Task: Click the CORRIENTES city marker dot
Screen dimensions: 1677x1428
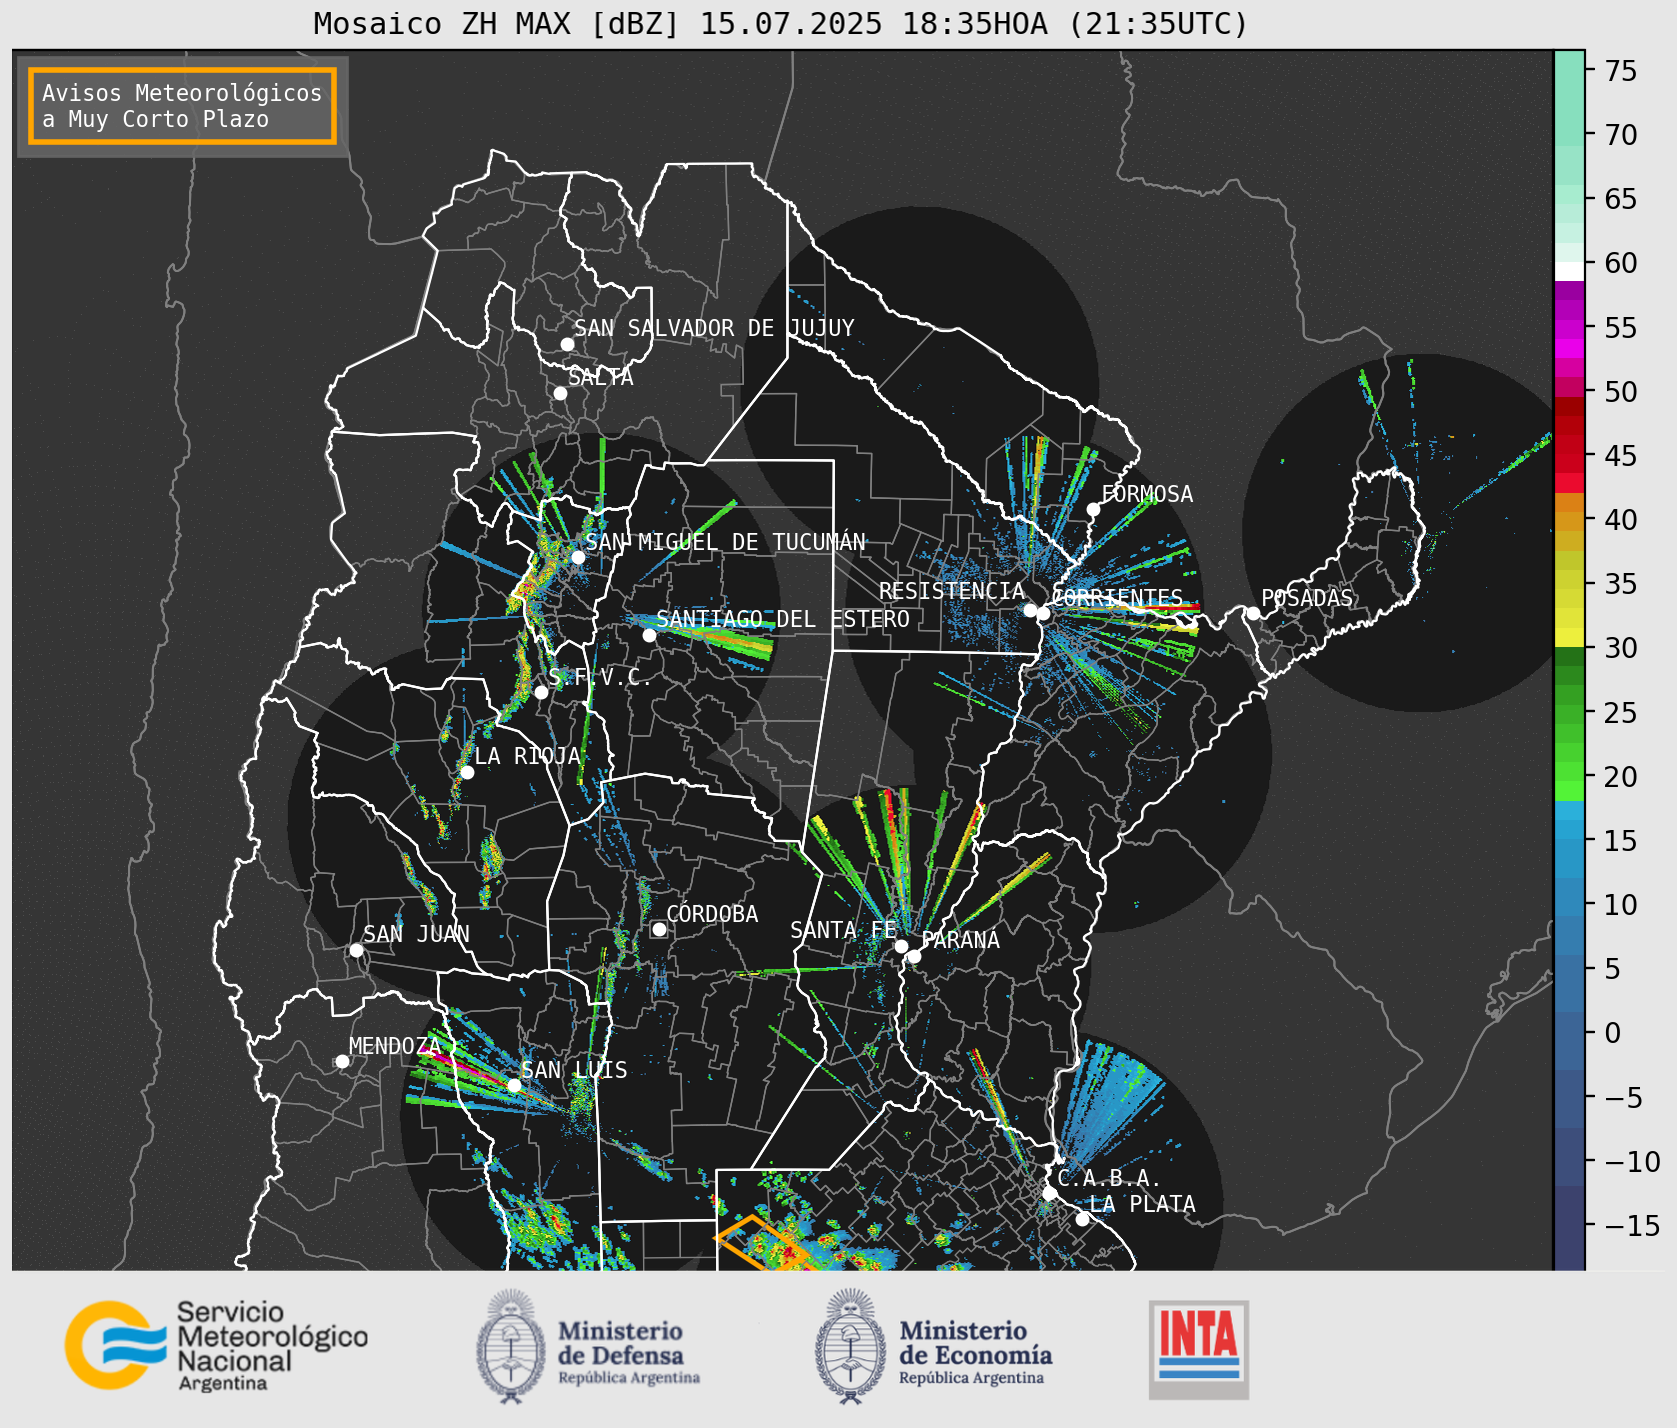Action: [x=1043, y=613]
